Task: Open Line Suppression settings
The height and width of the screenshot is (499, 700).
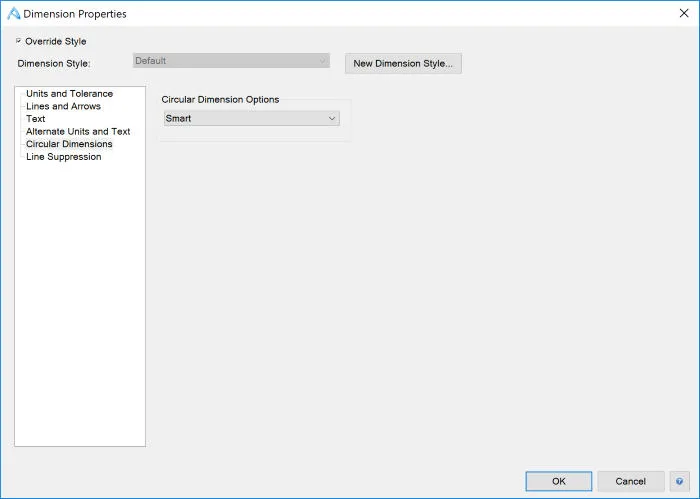Action: [64, 157]
